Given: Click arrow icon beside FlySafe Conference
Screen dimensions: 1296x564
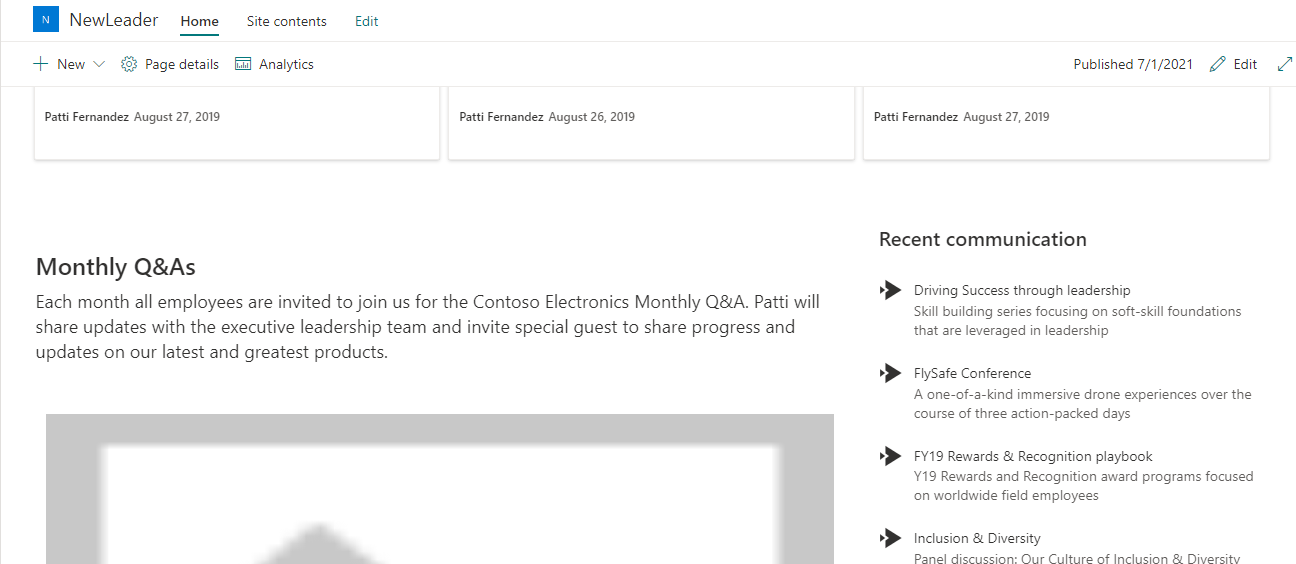Looking at the screenshot, I should pos(890,373).
